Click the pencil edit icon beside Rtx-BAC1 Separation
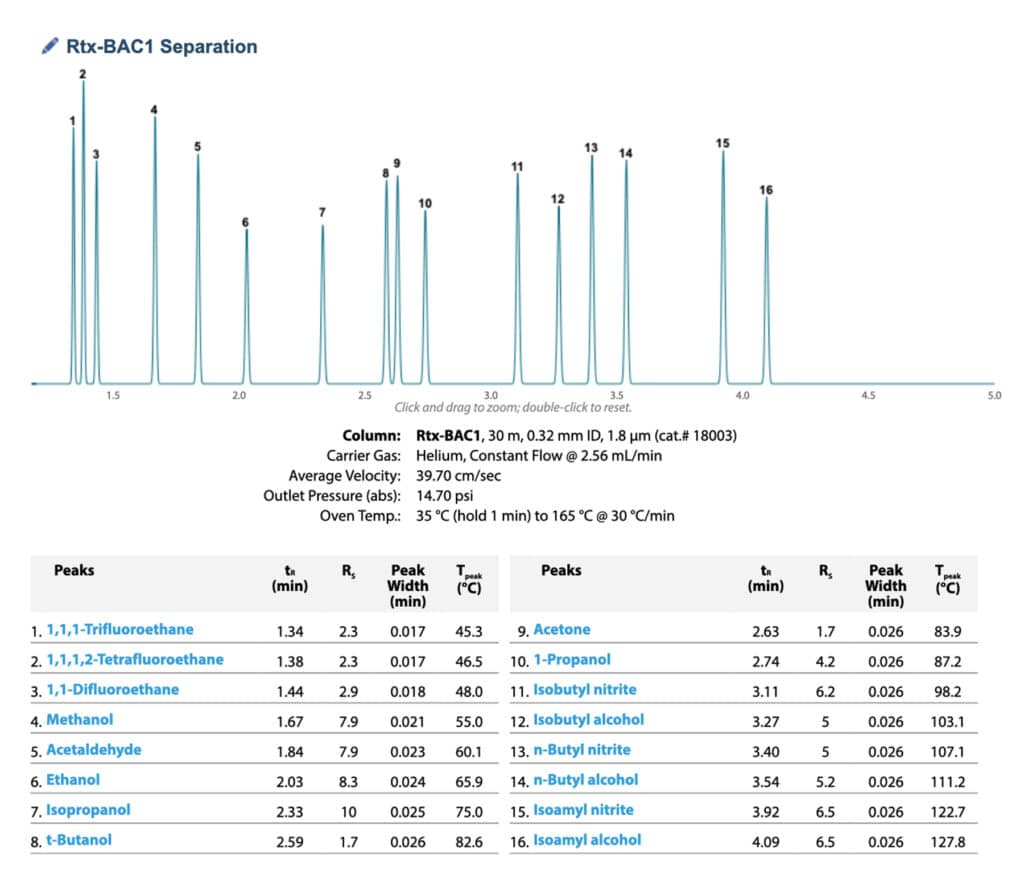Image resolution: width=1024 pixels, height=895 pixels. pos(49,47)
